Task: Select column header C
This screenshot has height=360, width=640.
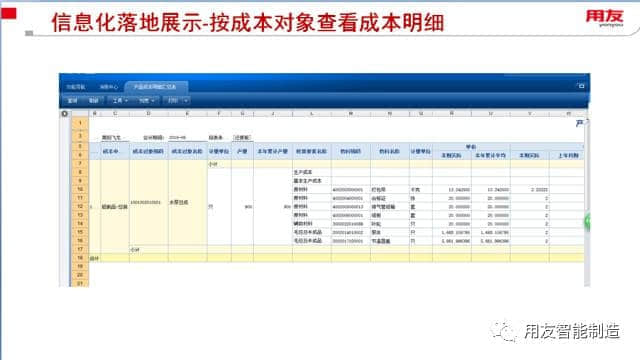Action: click(115, 113)
